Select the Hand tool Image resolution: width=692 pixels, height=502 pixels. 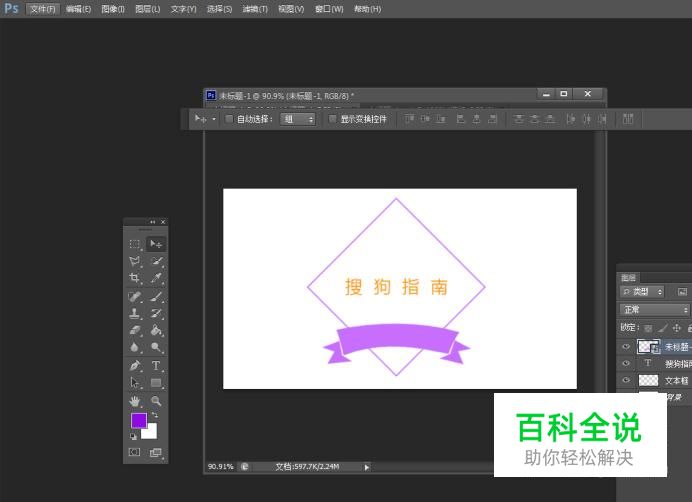point(135,401)
